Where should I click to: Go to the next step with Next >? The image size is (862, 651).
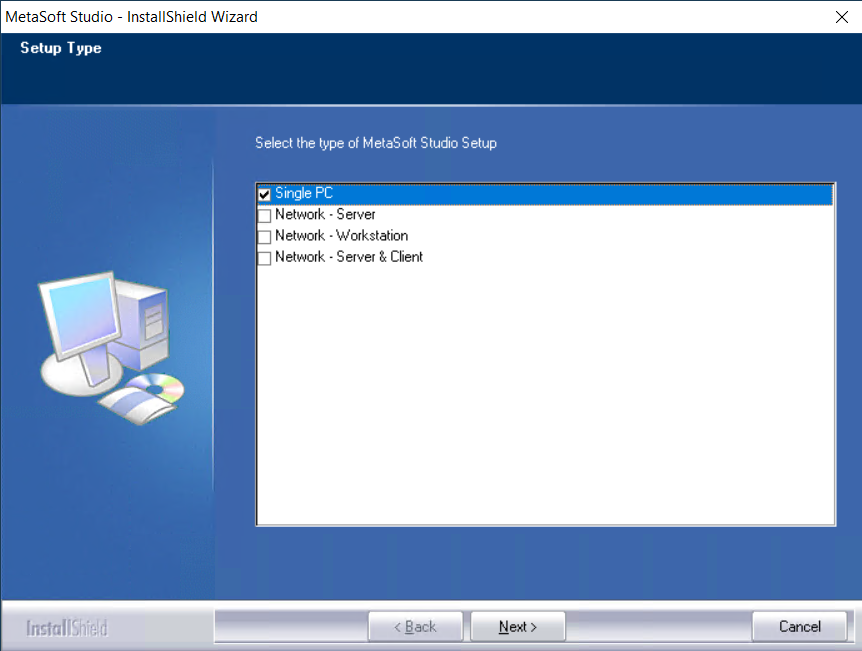coord(518,626)
